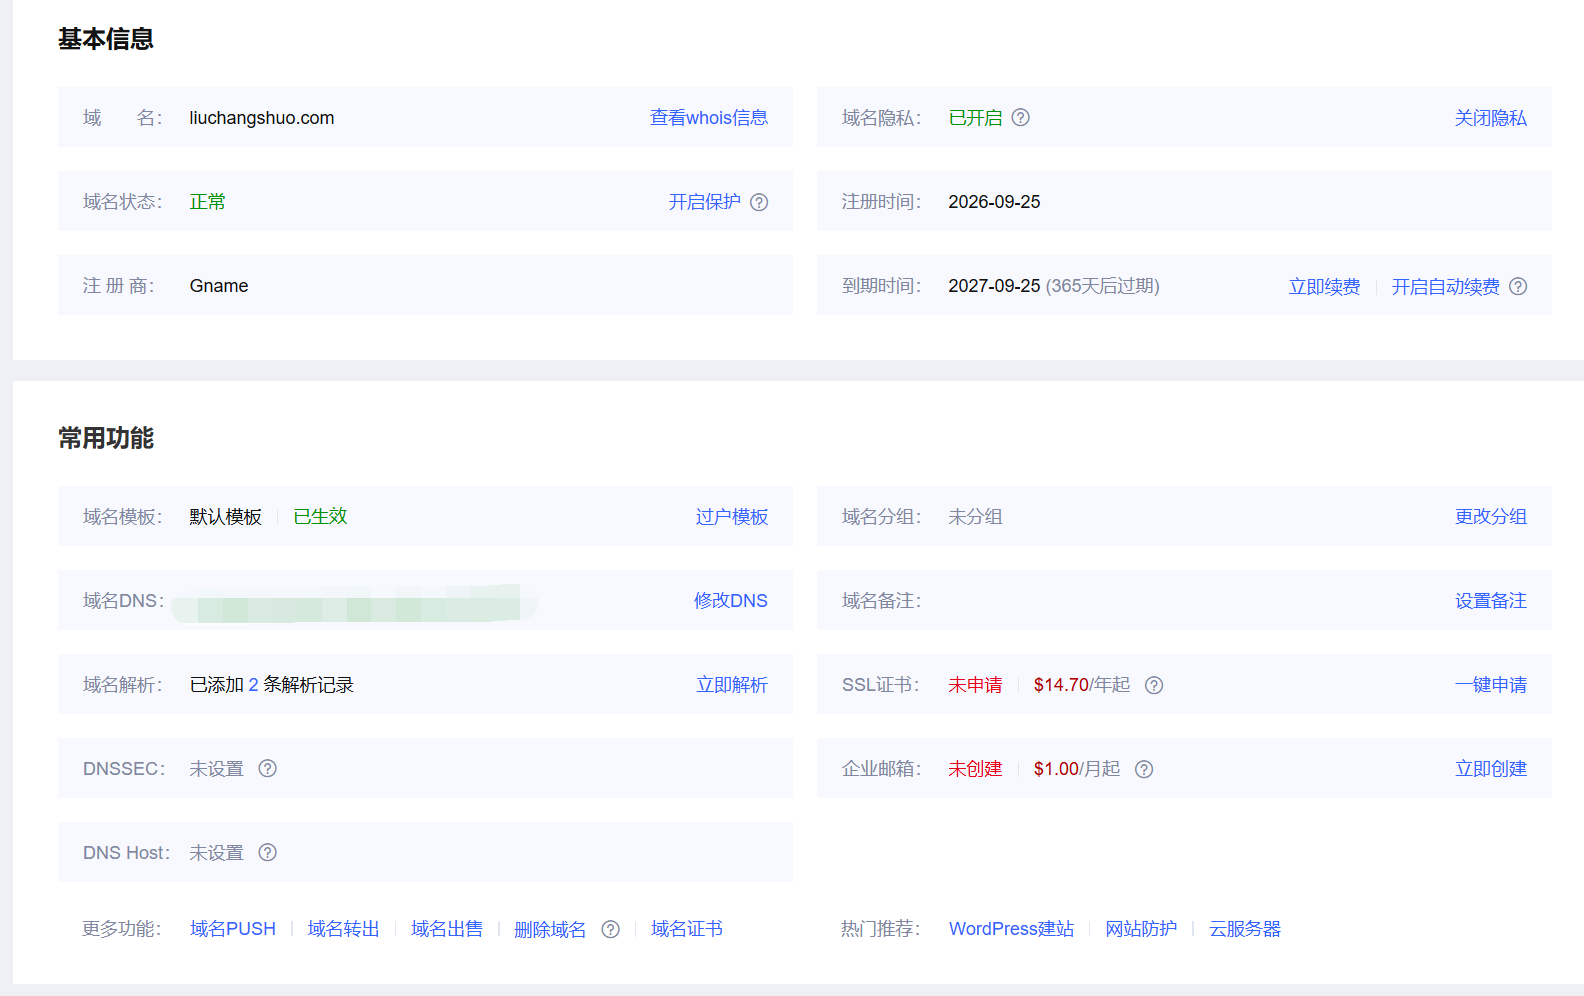The height and width of the screenshot is (996, 1584).
Task: Open WordPress建站 recommendation link
Action: (1011, 928)
